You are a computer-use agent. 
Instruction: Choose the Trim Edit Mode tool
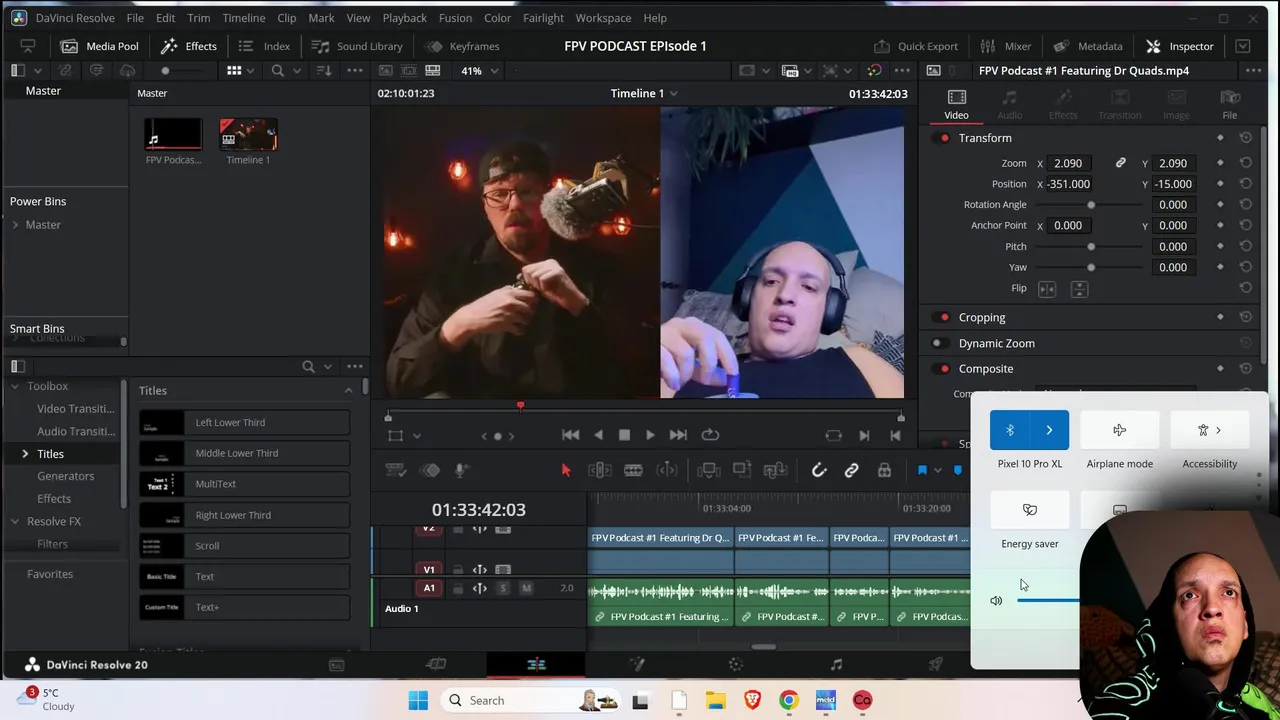click(600, 470)
